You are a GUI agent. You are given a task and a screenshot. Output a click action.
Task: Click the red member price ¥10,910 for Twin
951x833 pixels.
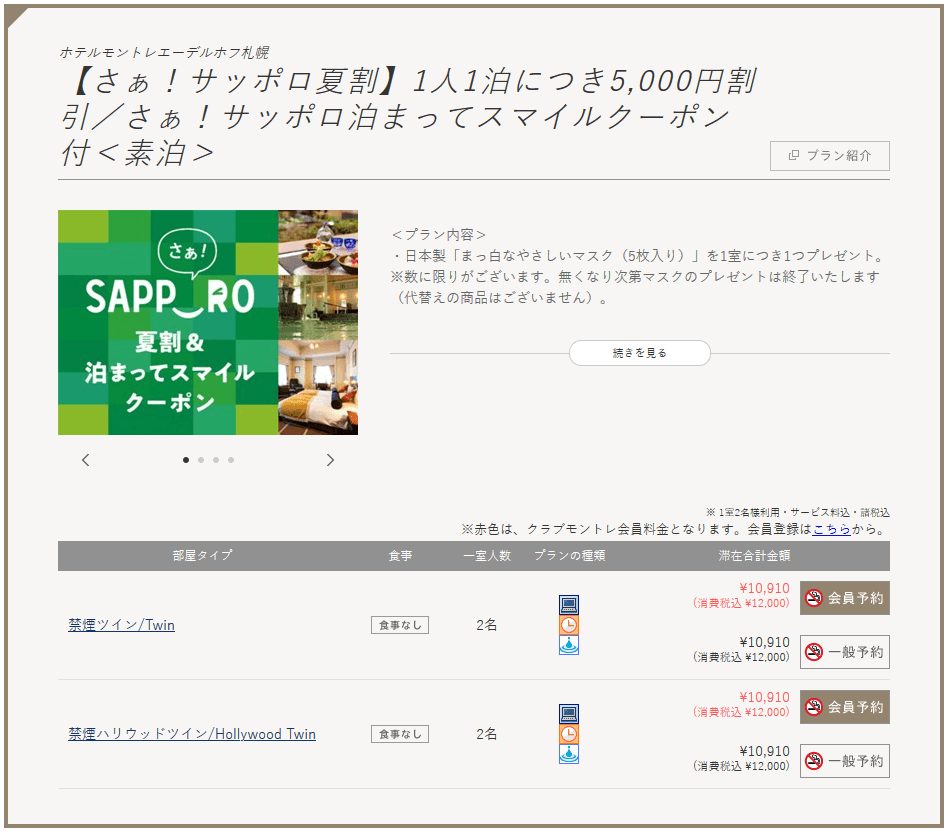[x=764, y=588]
